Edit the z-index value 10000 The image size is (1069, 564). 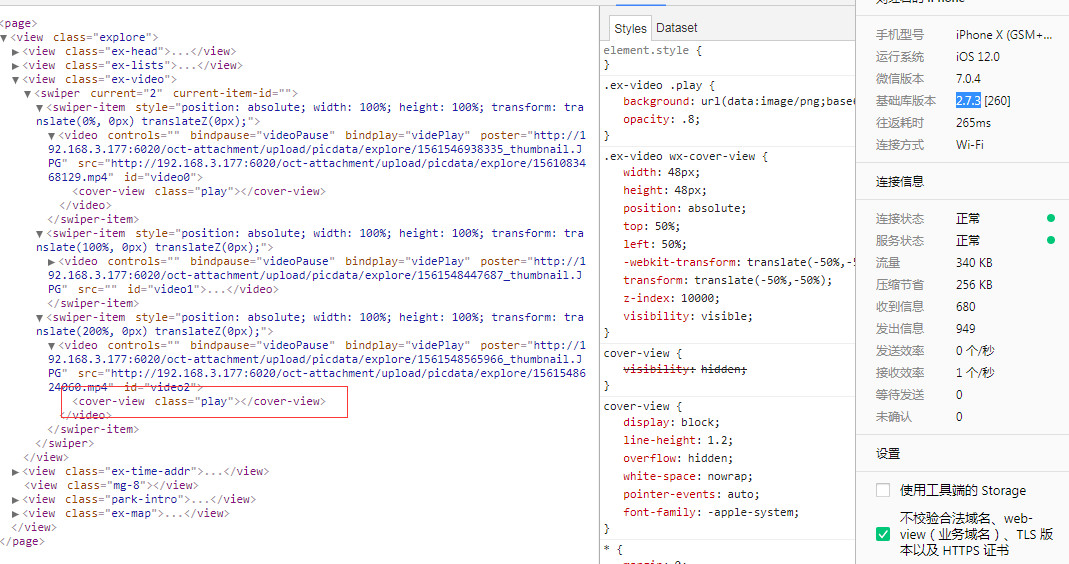(x=700, y=298)
